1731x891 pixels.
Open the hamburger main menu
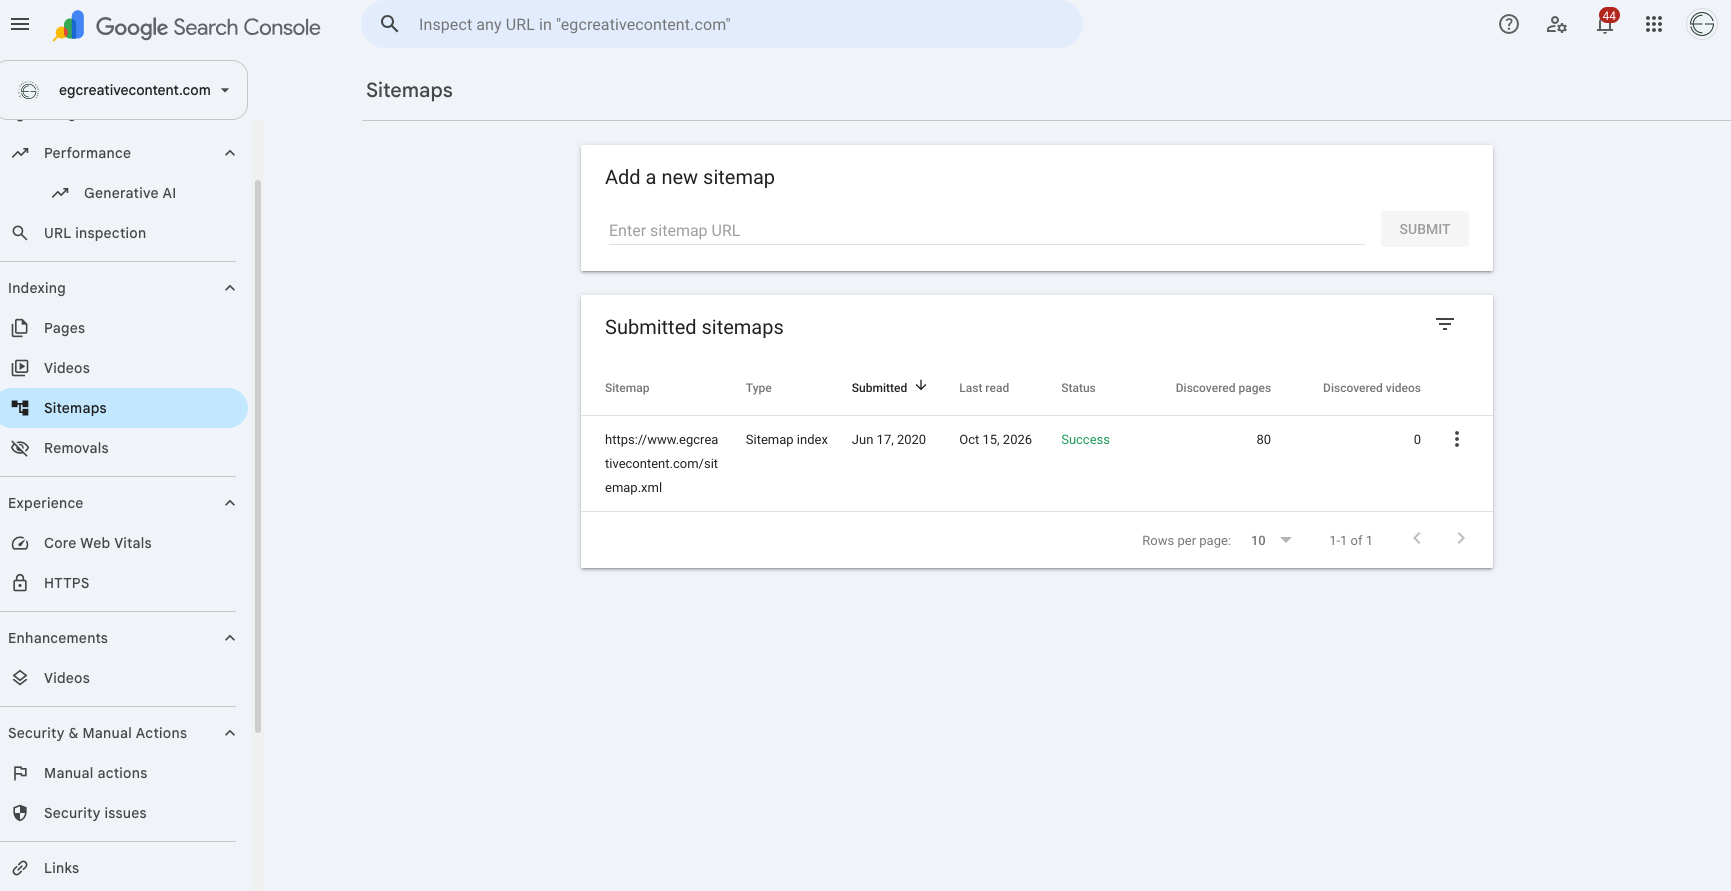point(20,24)
